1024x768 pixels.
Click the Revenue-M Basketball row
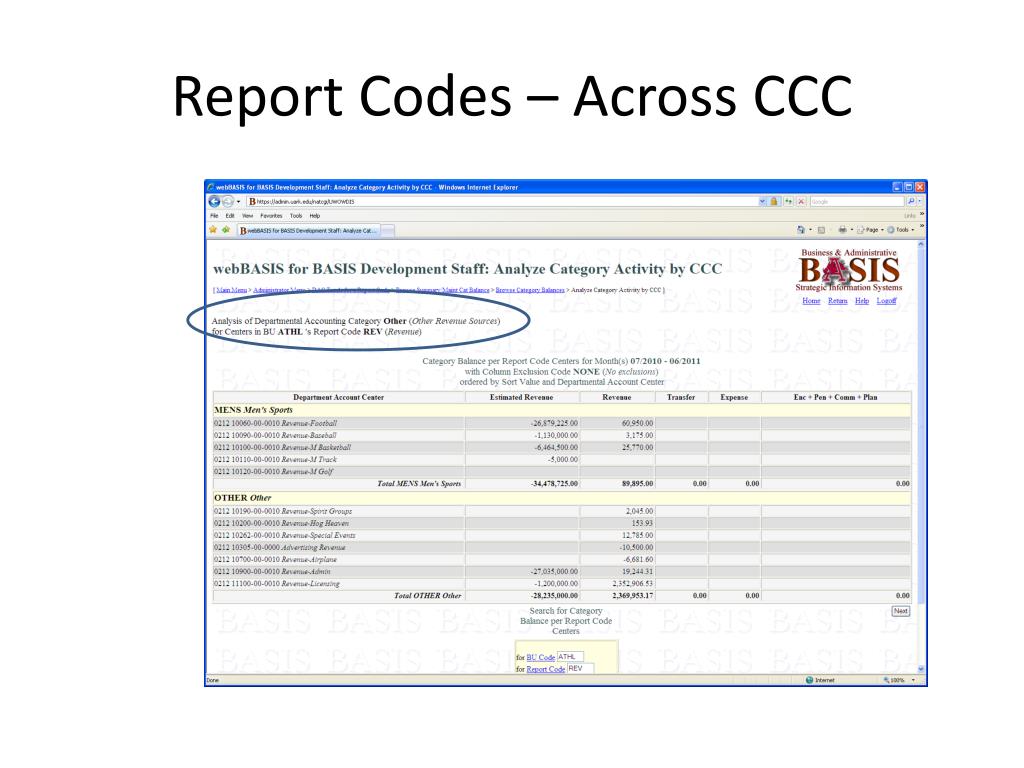click(561, 447)
